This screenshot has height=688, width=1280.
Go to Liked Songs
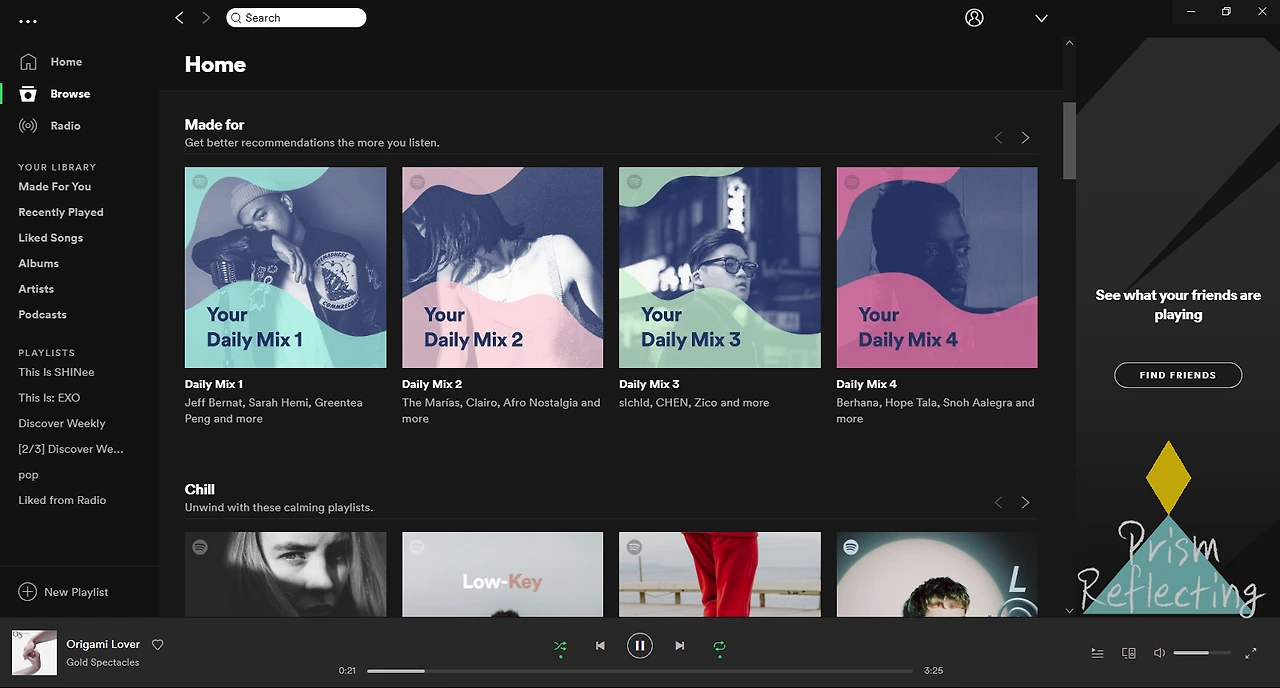coord(51,238)
